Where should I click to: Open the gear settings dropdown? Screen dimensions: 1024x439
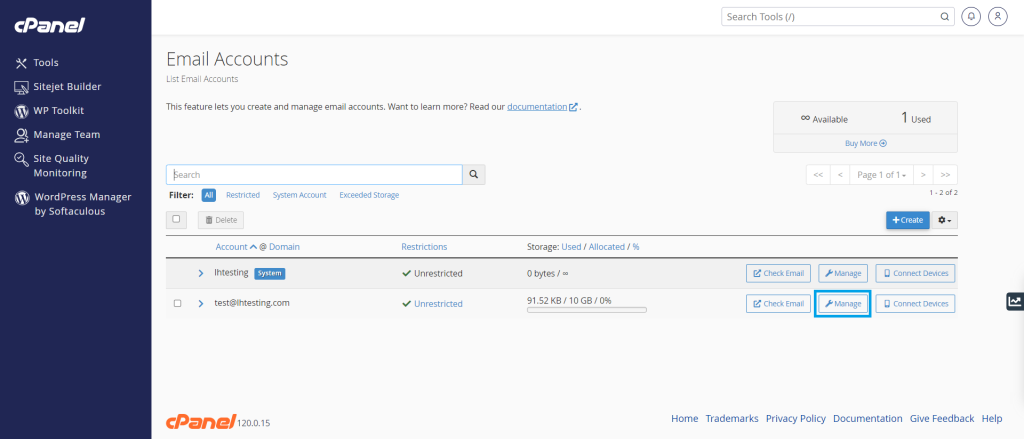(946, 219)
